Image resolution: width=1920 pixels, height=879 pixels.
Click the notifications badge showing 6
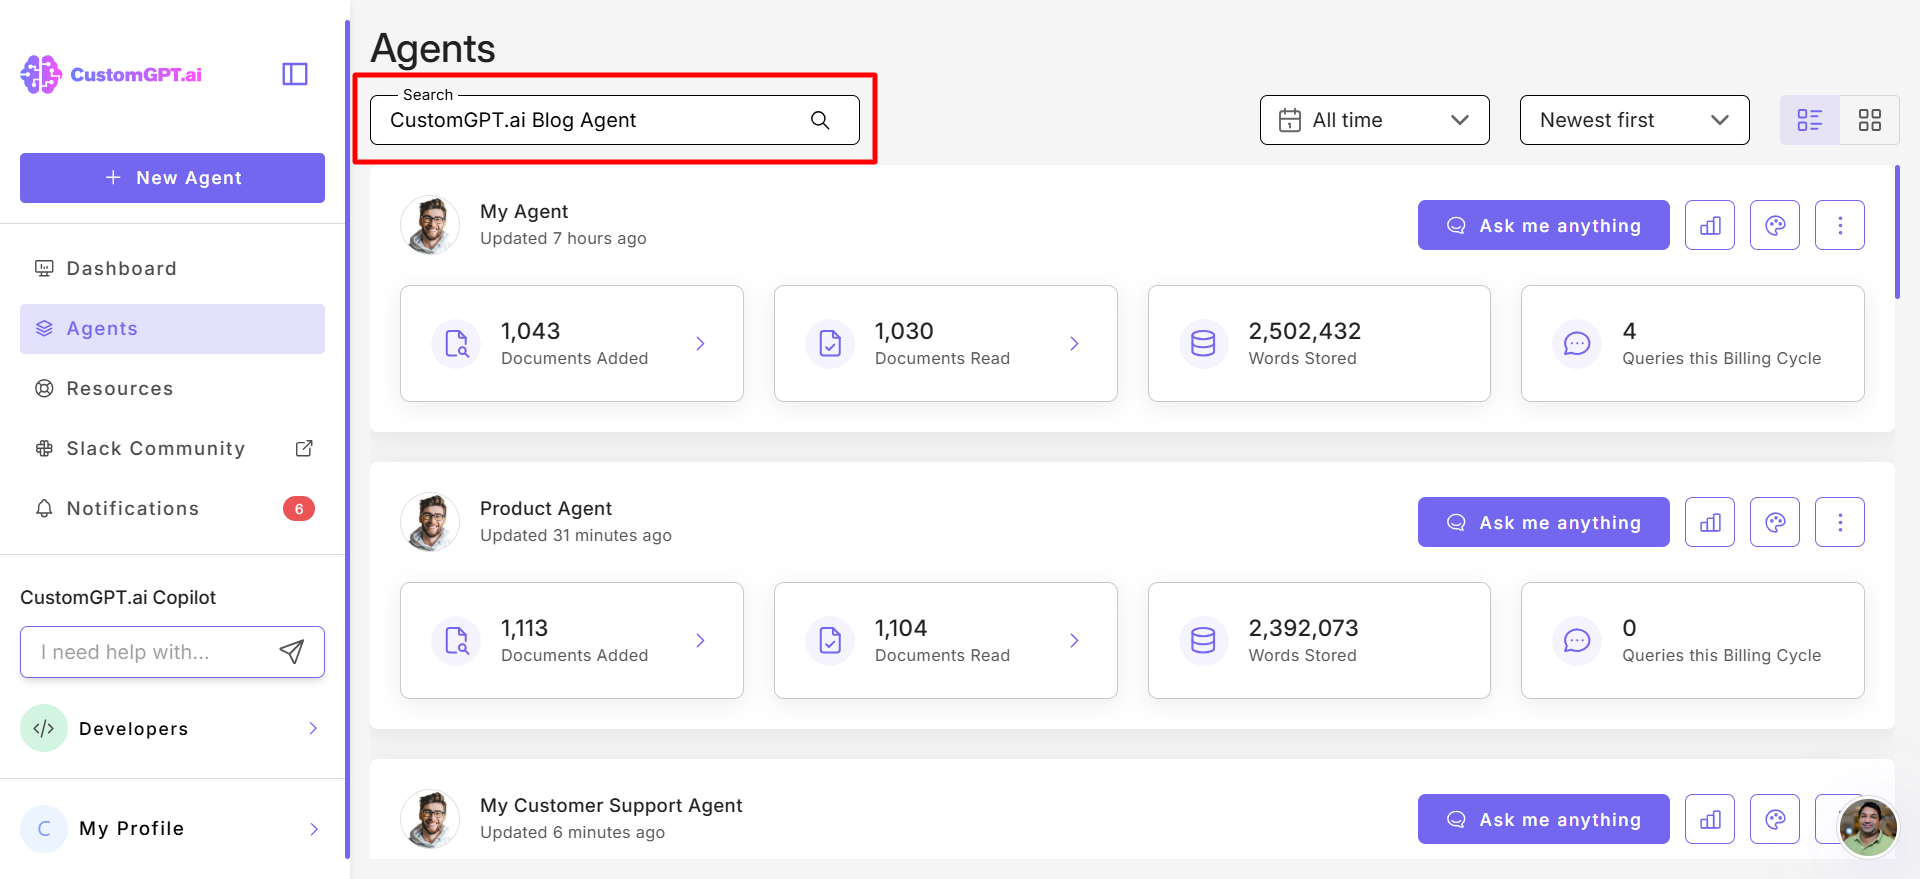(299, 509)
